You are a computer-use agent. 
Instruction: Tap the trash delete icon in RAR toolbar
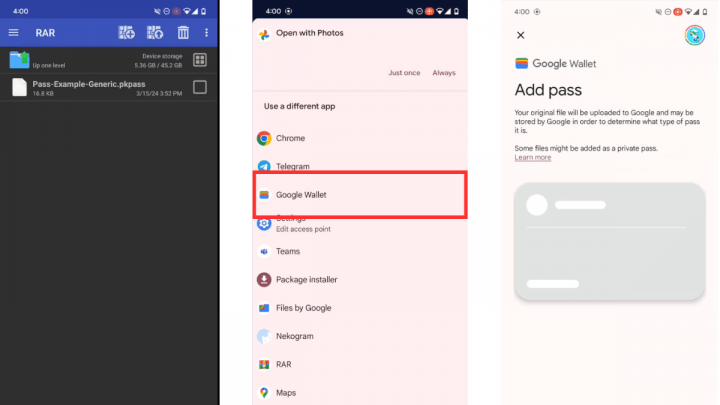[183, 33]
